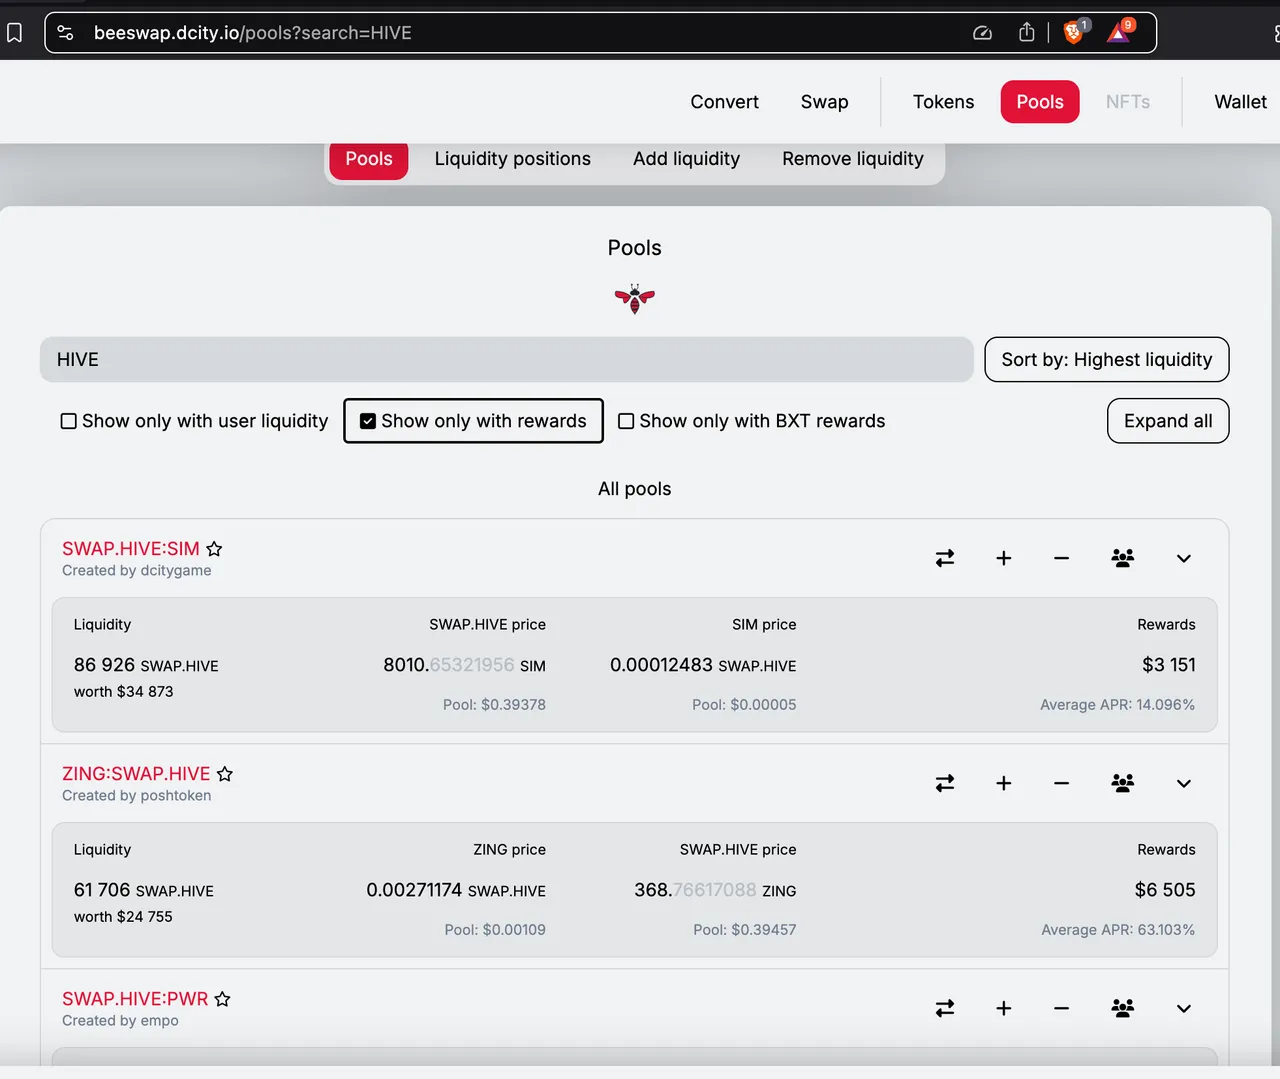The width and height of the screenshot is (1280, 1079).
Task: Click the HIVE pool search field
Action: click(x=507, y=359)
